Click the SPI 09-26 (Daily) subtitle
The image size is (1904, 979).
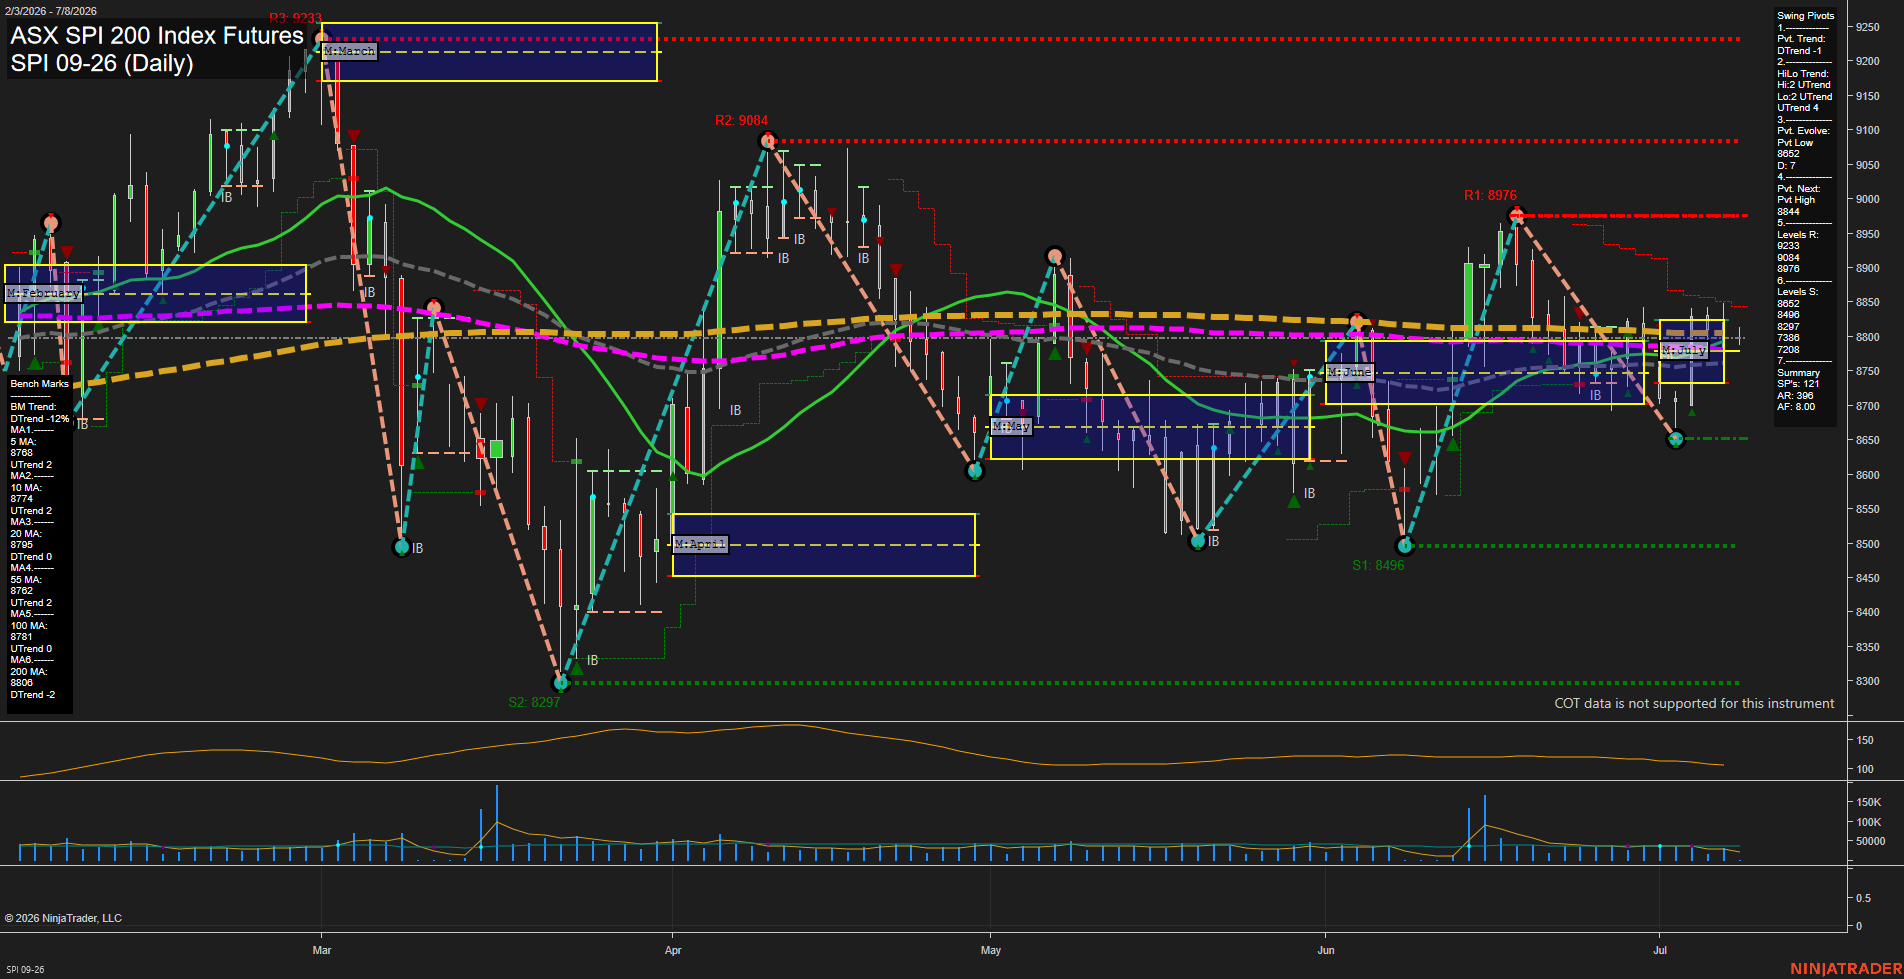pyautogui.click(x=102, y=63)
